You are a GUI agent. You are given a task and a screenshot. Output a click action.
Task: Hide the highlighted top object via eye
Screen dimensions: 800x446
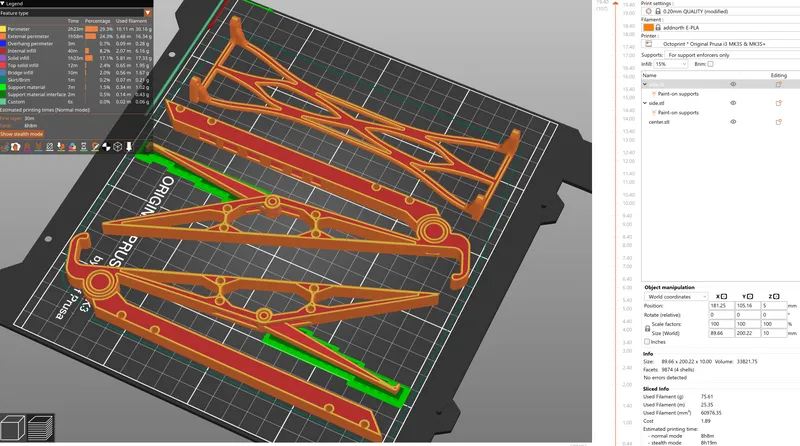(733, 84)
